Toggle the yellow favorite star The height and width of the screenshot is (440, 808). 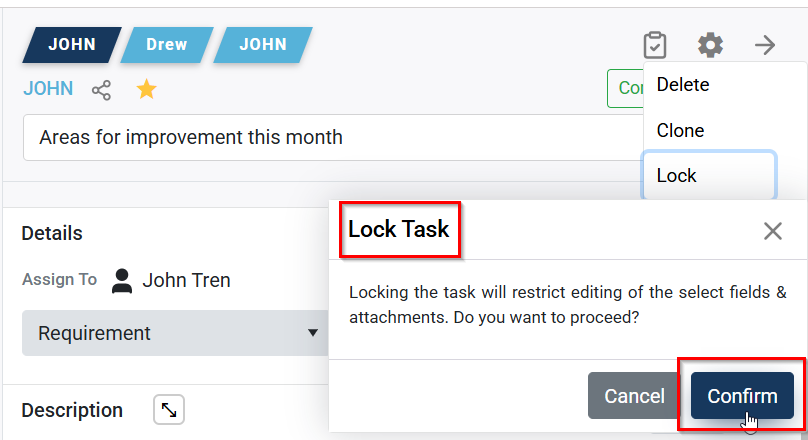coord(147,90)
